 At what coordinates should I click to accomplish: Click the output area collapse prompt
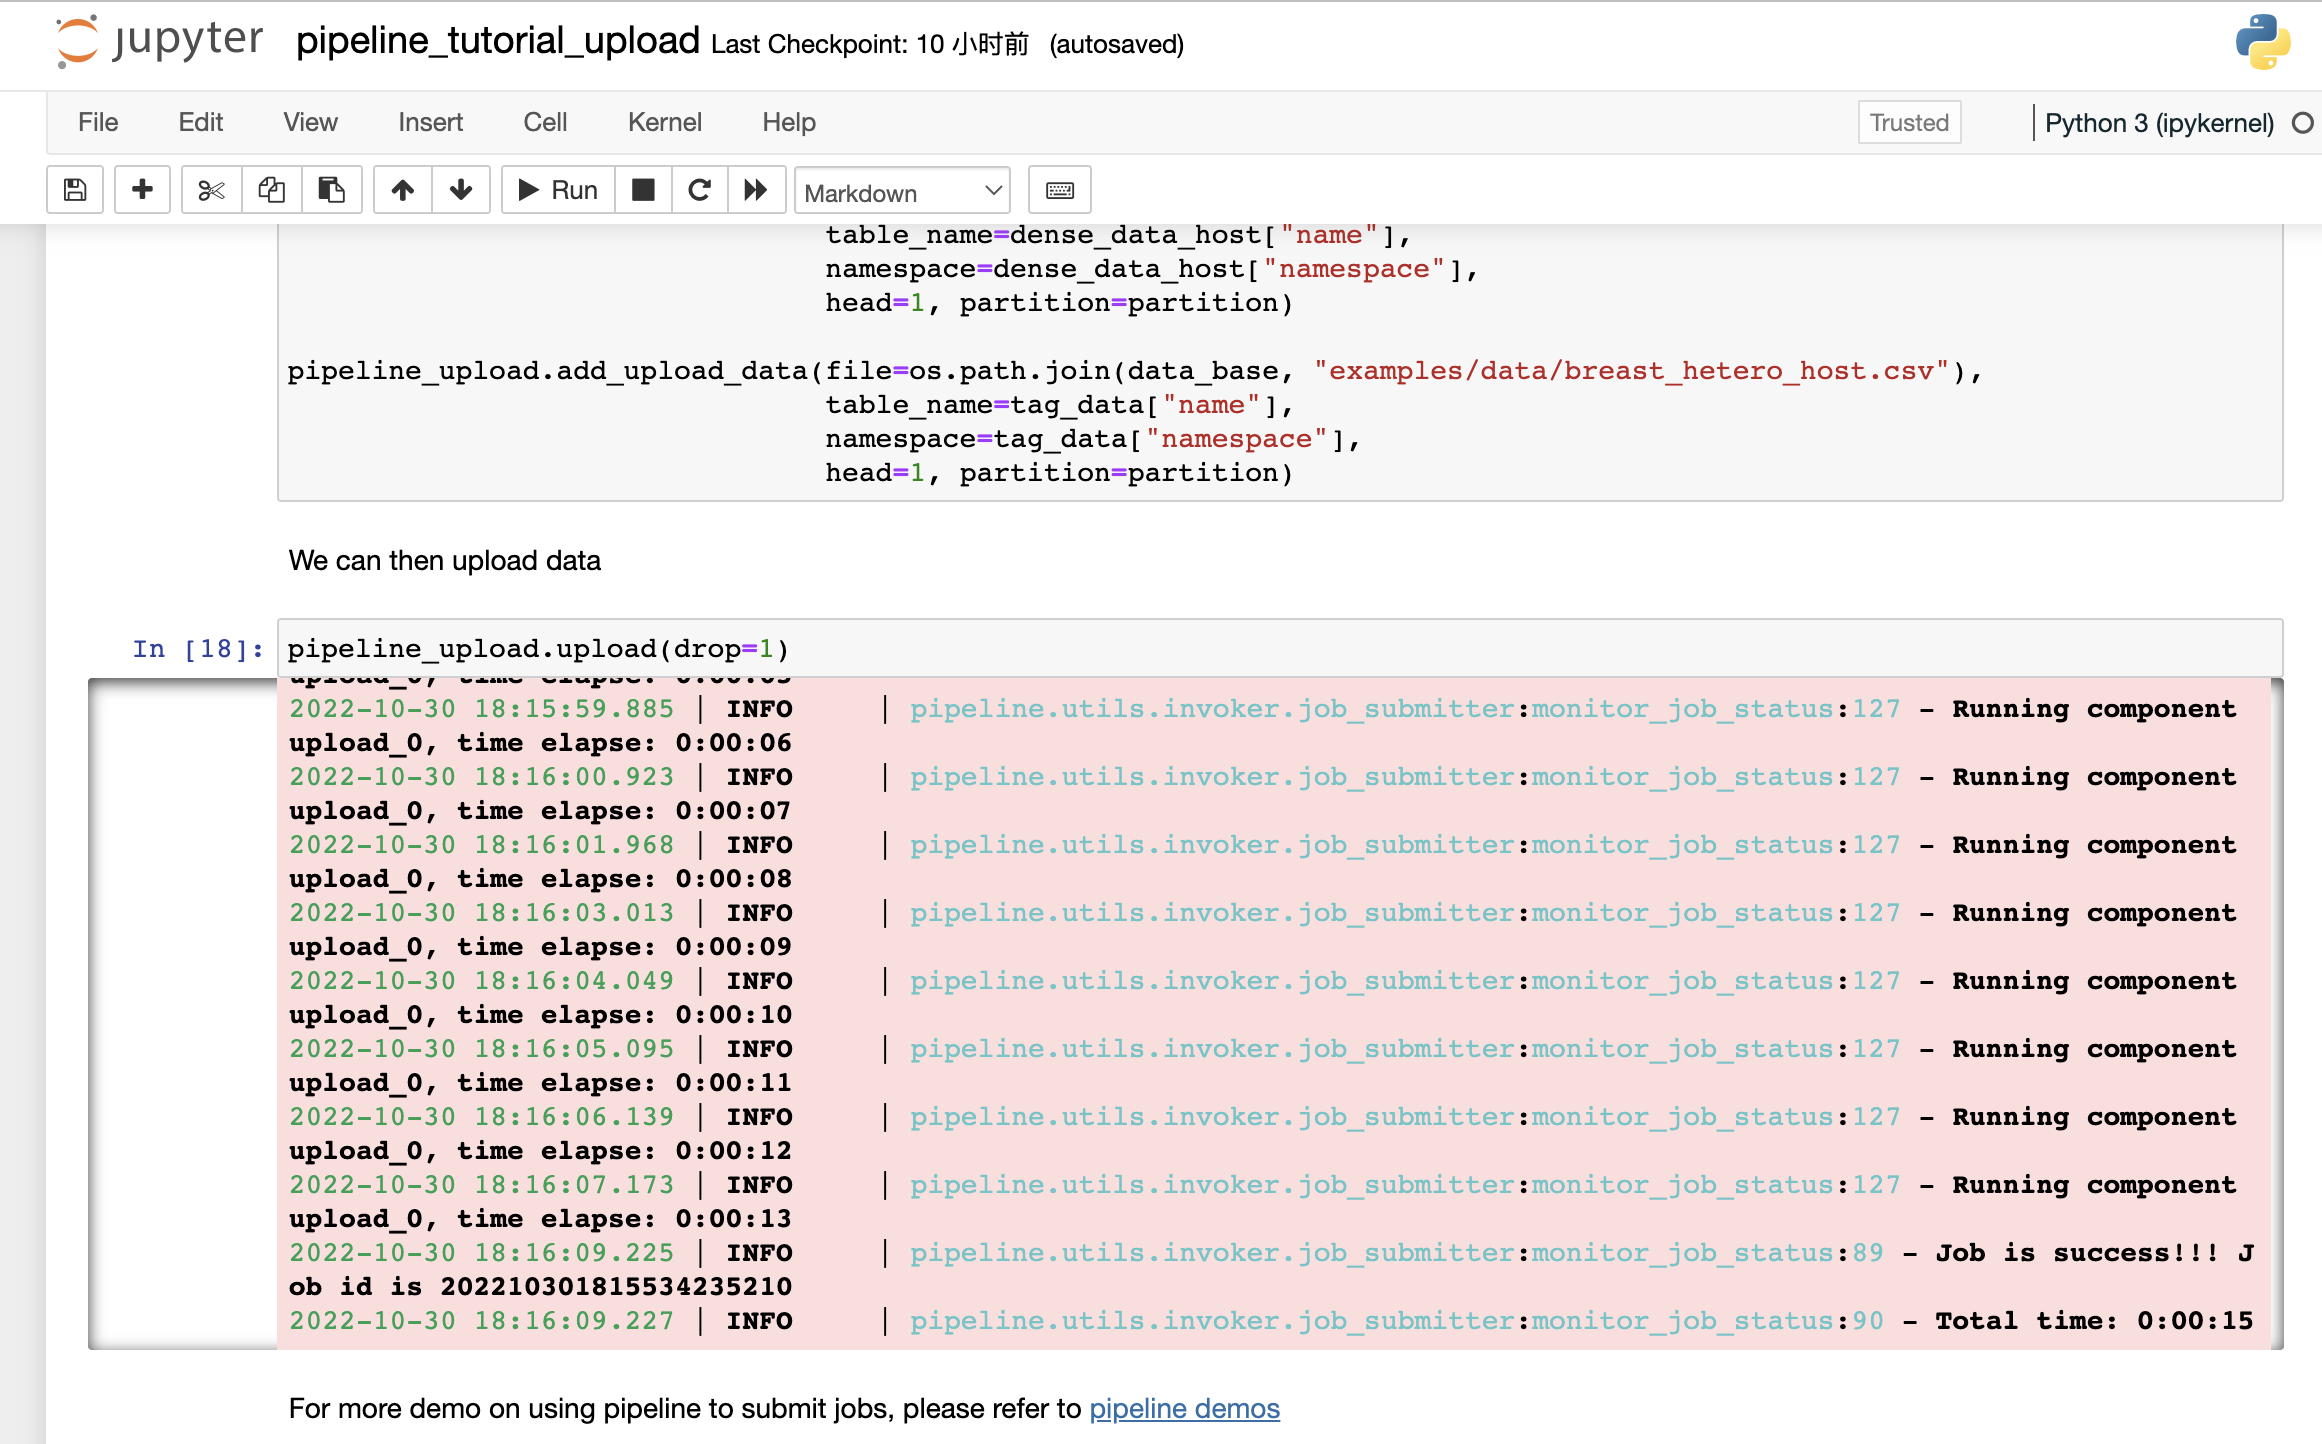(x=182, y=1013)
